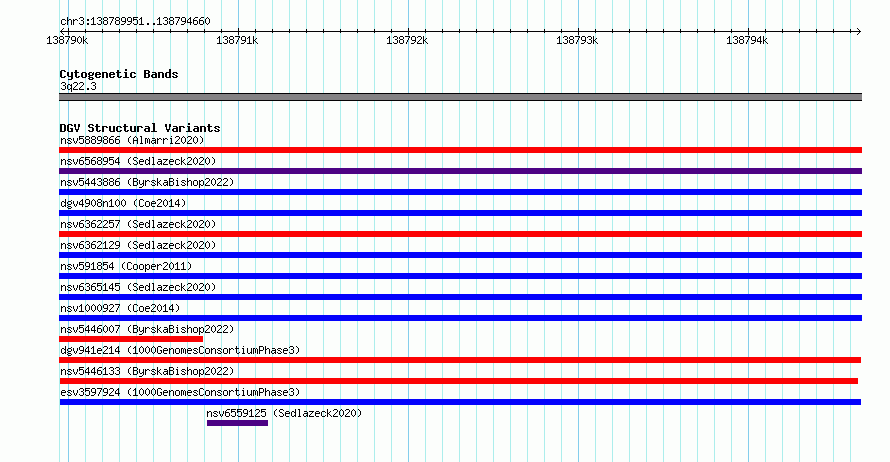The width and height of the screenshot is (890, 462).
Task: Click the 138793k ruler tick label
Action: [577, 40]
